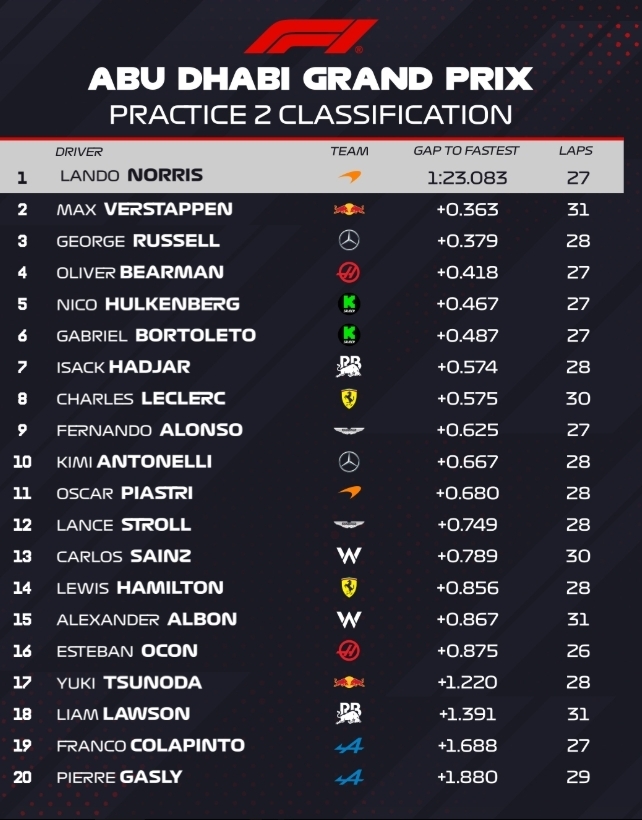Click the Kick Sauber logo beside Nico Hulkenberg
Viewport: 642px width, 820px height.
349,304
